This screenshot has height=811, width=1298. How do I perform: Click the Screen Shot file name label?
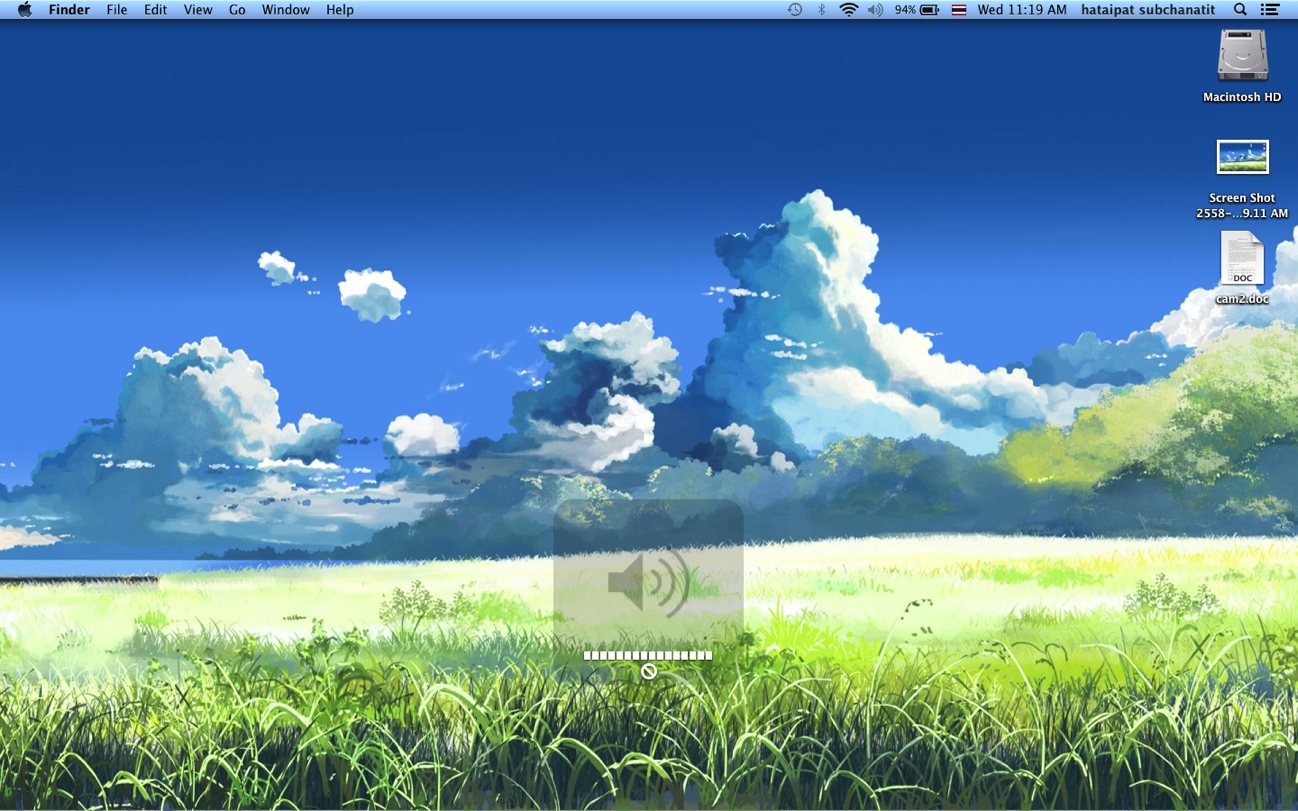[x=1242, y=205]
